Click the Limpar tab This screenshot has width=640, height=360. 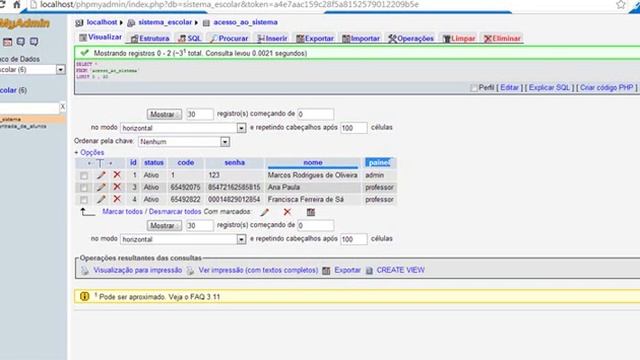(459, 38)
